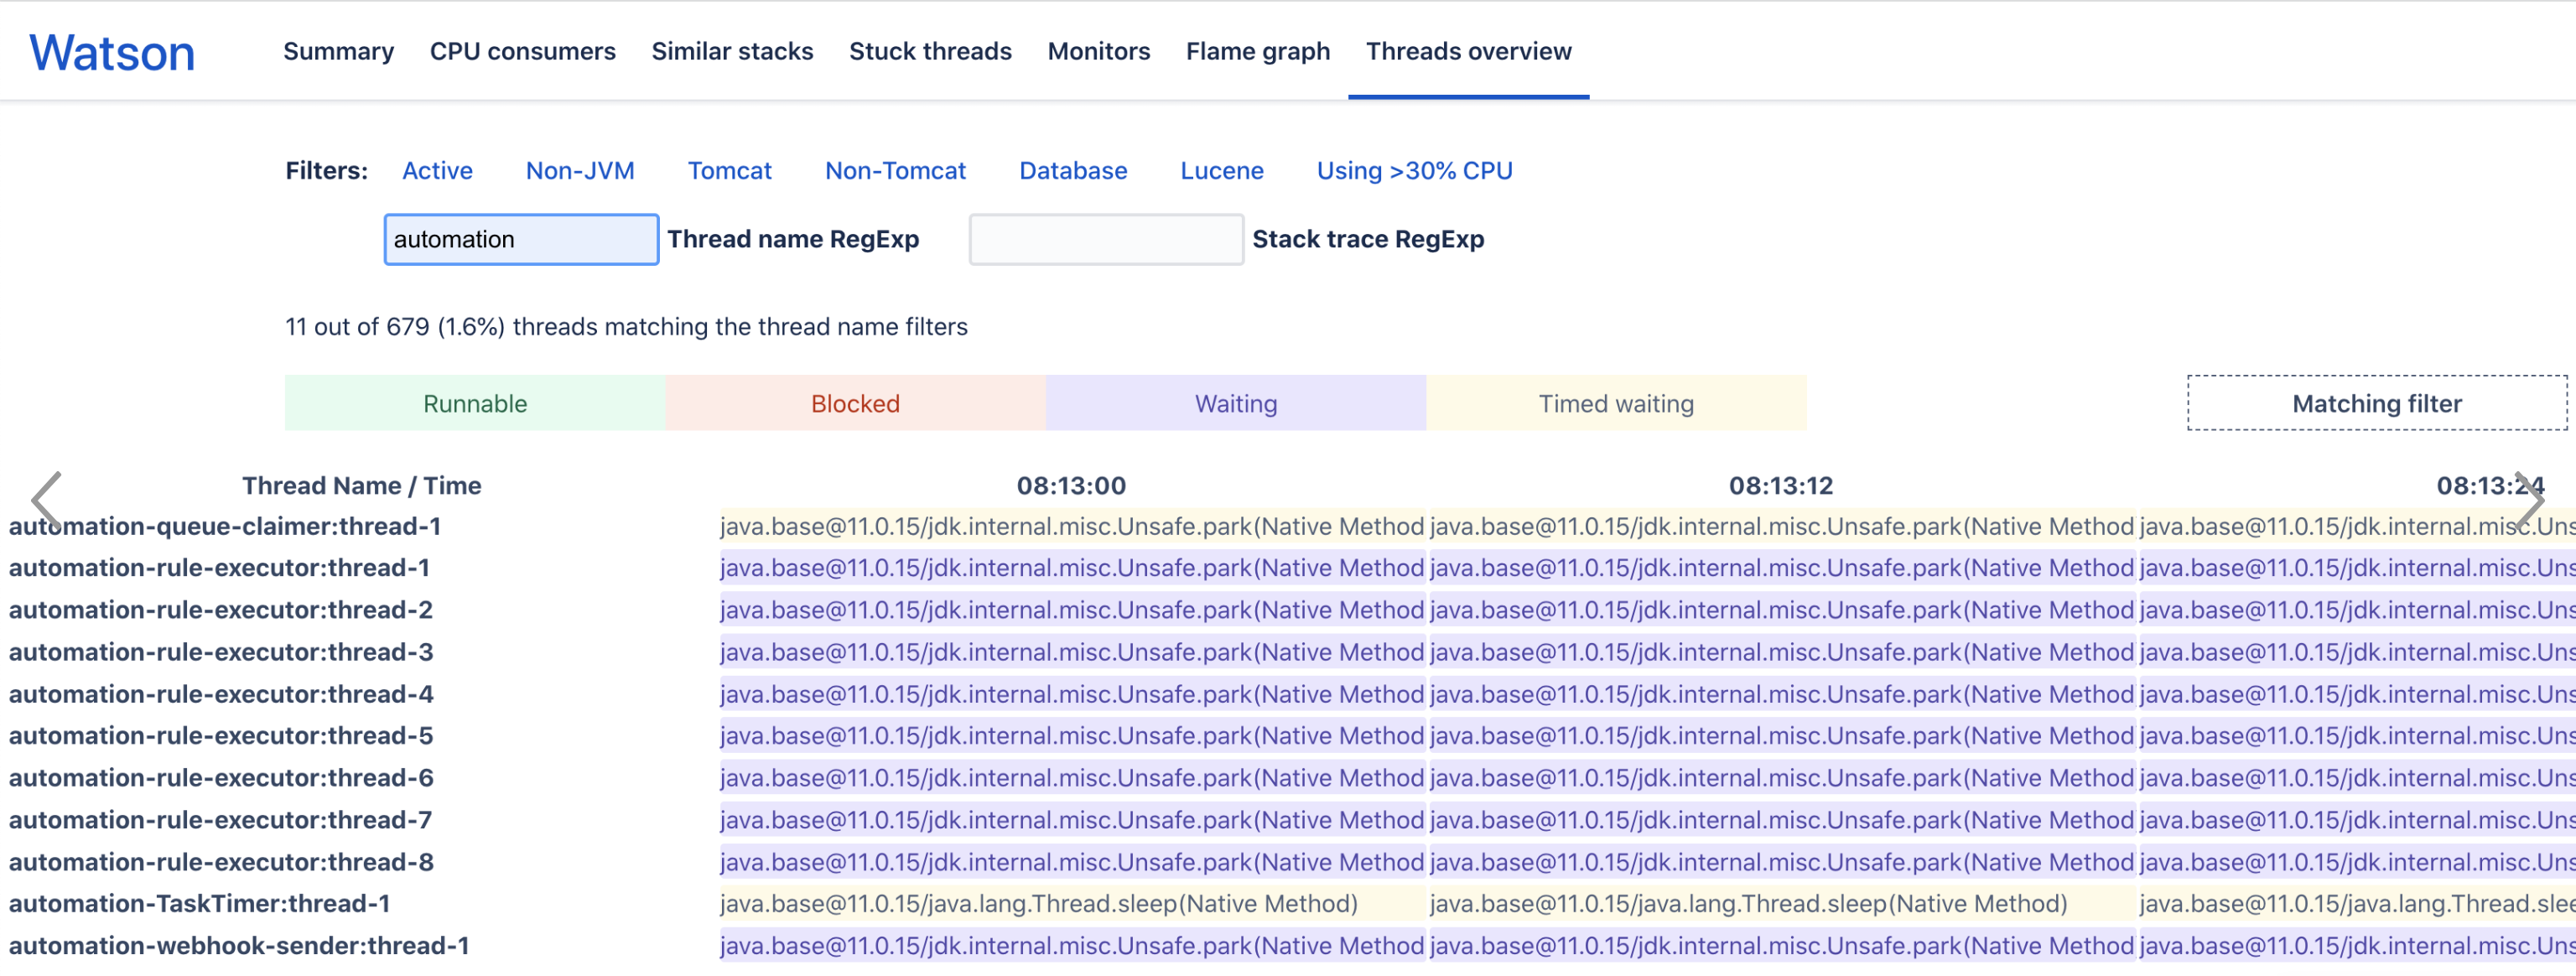The width and height of the screenshot is (2576, 976).
Task: Open TaskTimer Thread.sleep cell at 08:13:00
Action: click(x=1072, y=903)
